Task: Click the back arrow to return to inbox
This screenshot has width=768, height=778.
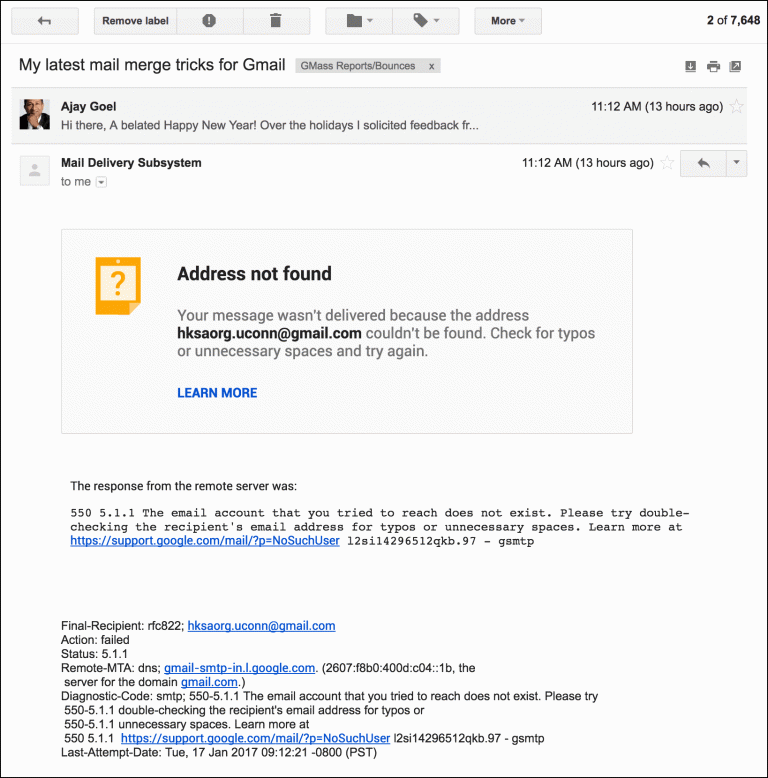Action: pyautogui.click(x=45, y=21)
